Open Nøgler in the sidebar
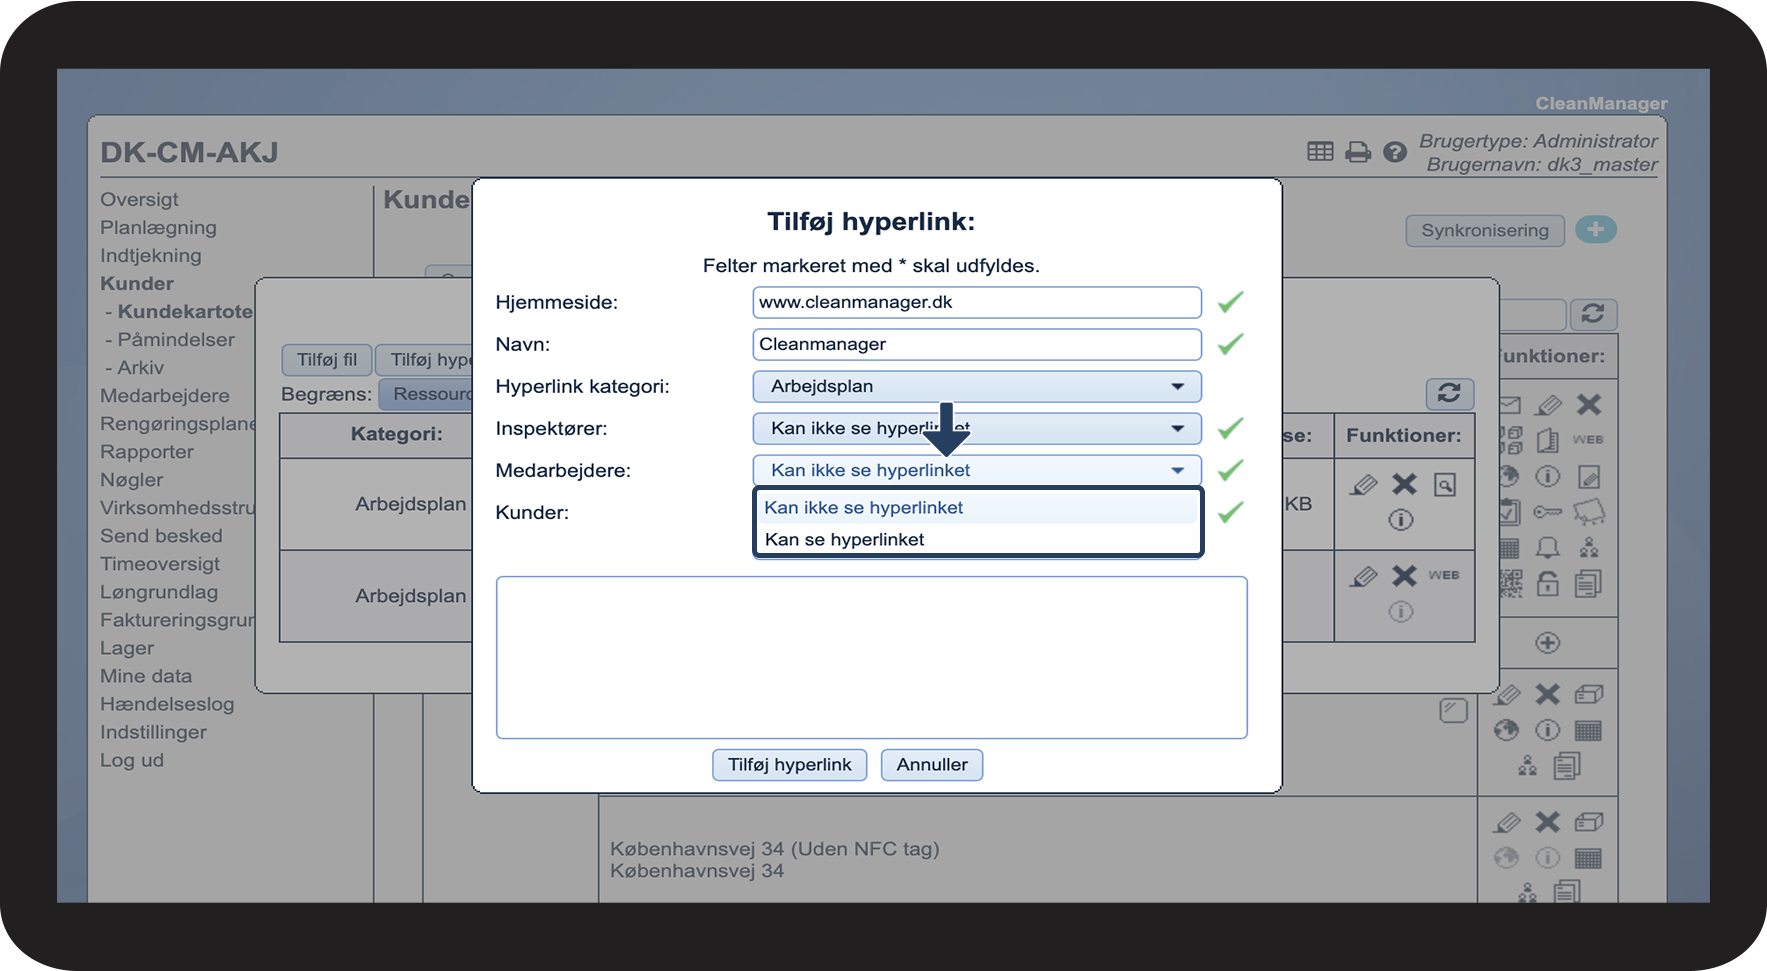Image resolution: width=1767 pixels, height=971 pixels. (131, 479)
